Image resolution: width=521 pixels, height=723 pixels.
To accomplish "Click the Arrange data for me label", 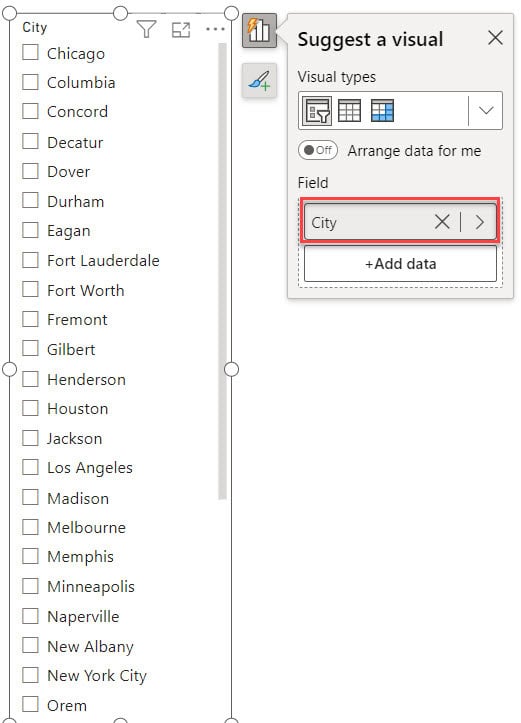I will (x=414, y=151).
